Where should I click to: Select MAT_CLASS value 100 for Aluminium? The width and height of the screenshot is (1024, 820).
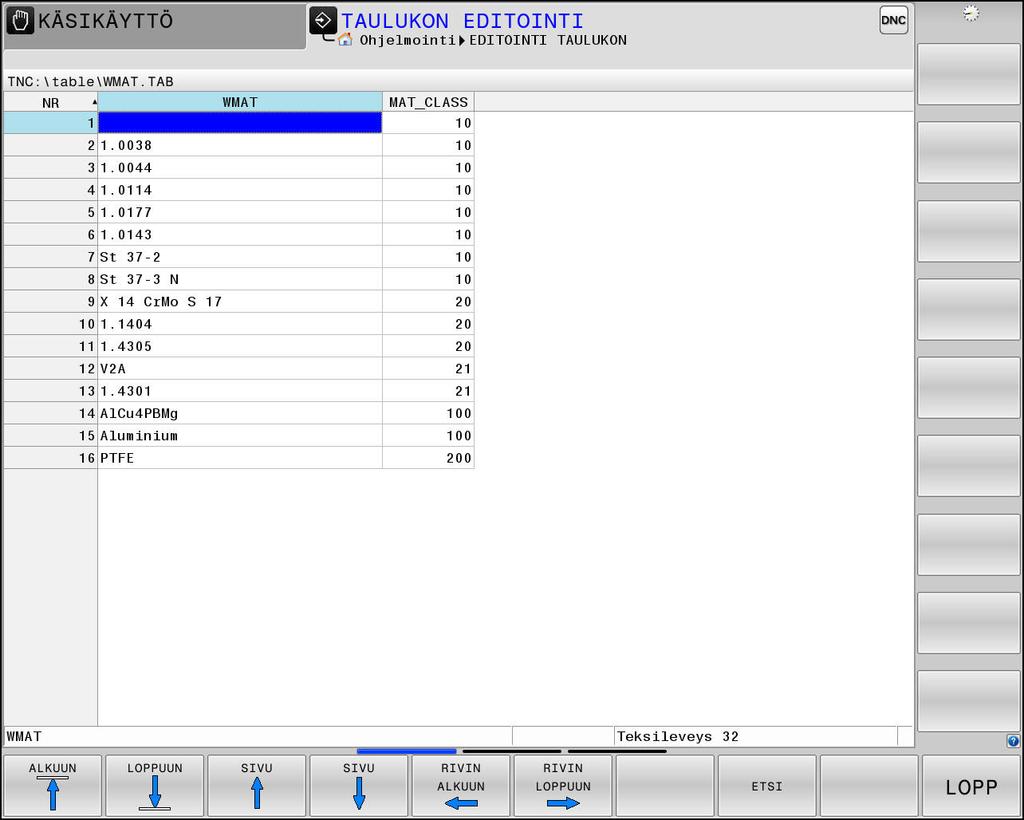(428, 435)
